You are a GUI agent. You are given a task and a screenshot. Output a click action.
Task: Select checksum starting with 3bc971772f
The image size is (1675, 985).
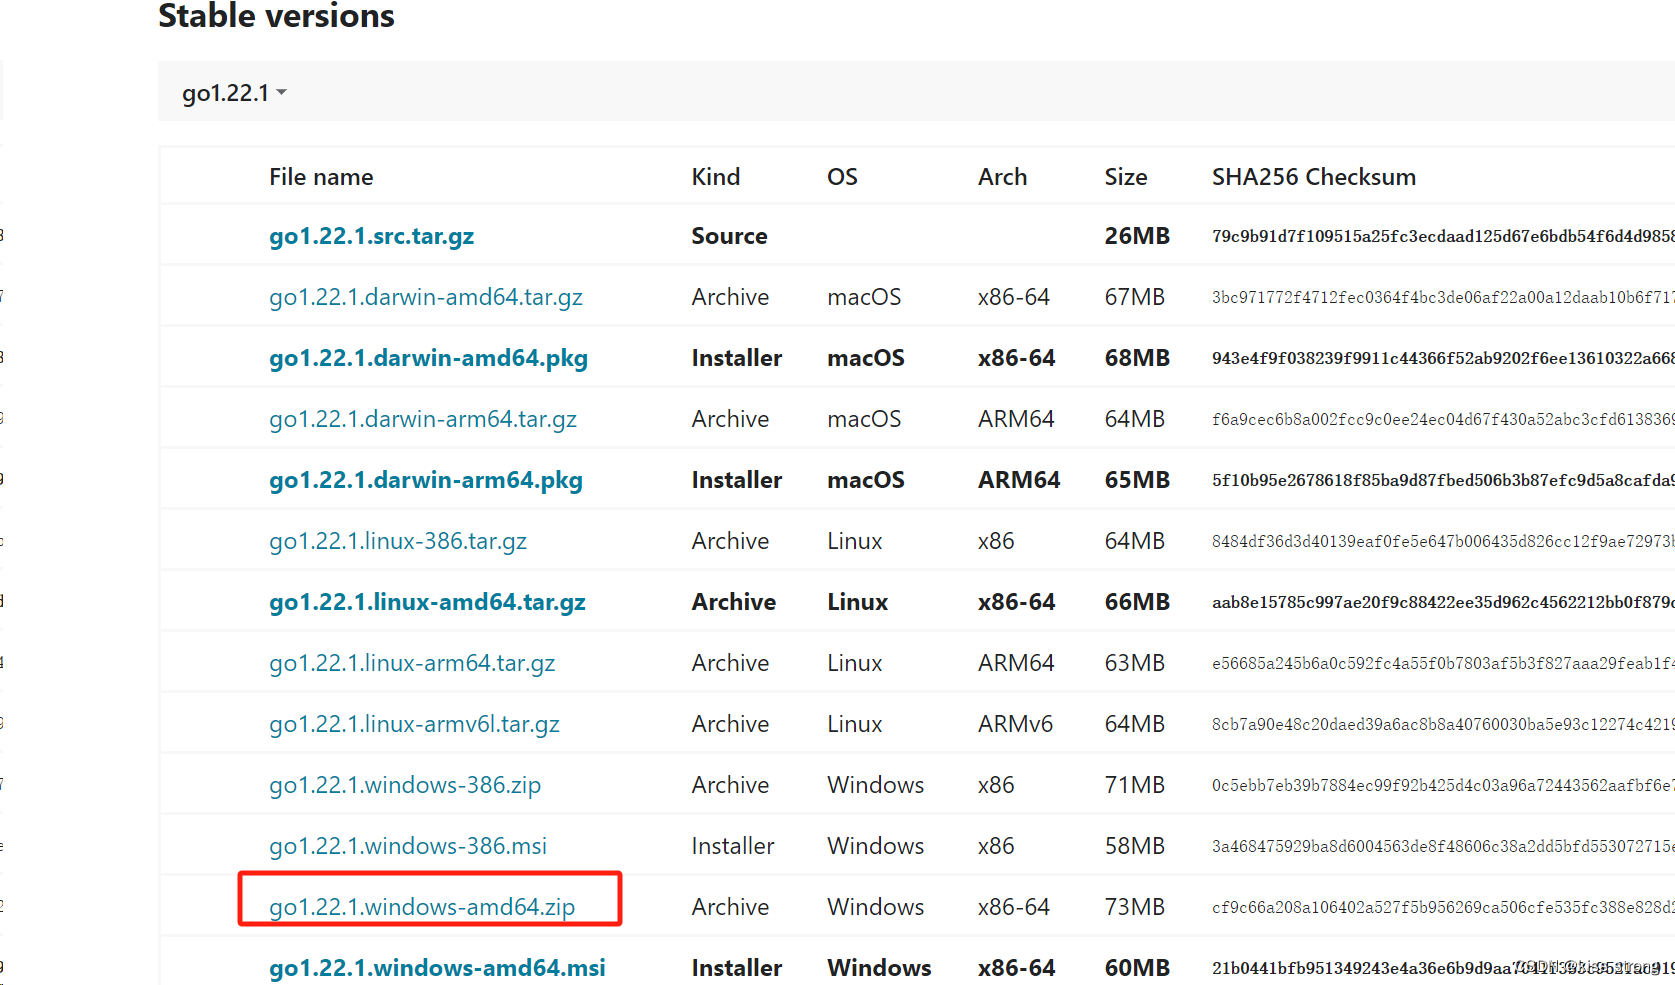(1443, 297)
